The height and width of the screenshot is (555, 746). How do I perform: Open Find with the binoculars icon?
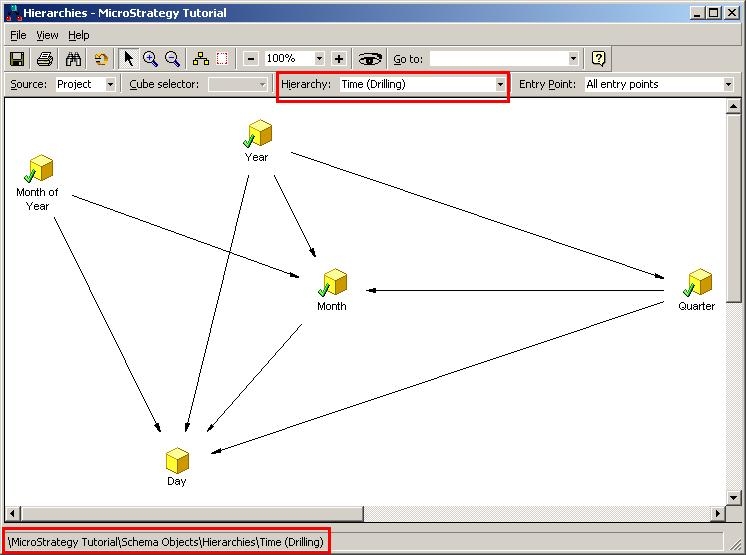[73, 59]
